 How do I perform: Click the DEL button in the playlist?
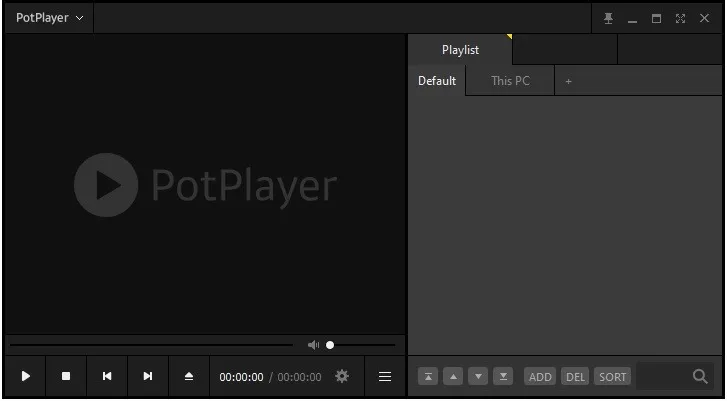[x=575, y=376]
